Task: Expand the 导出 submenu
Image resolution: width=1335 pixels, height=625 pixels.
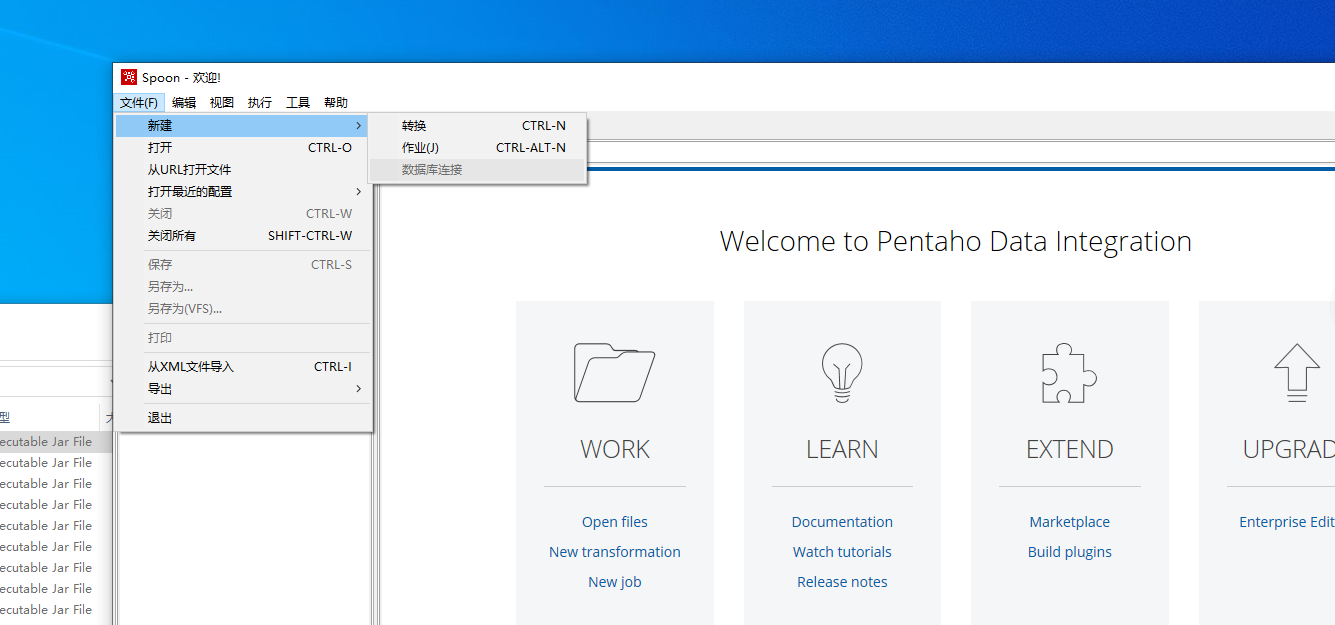Action: pos(243,388)
